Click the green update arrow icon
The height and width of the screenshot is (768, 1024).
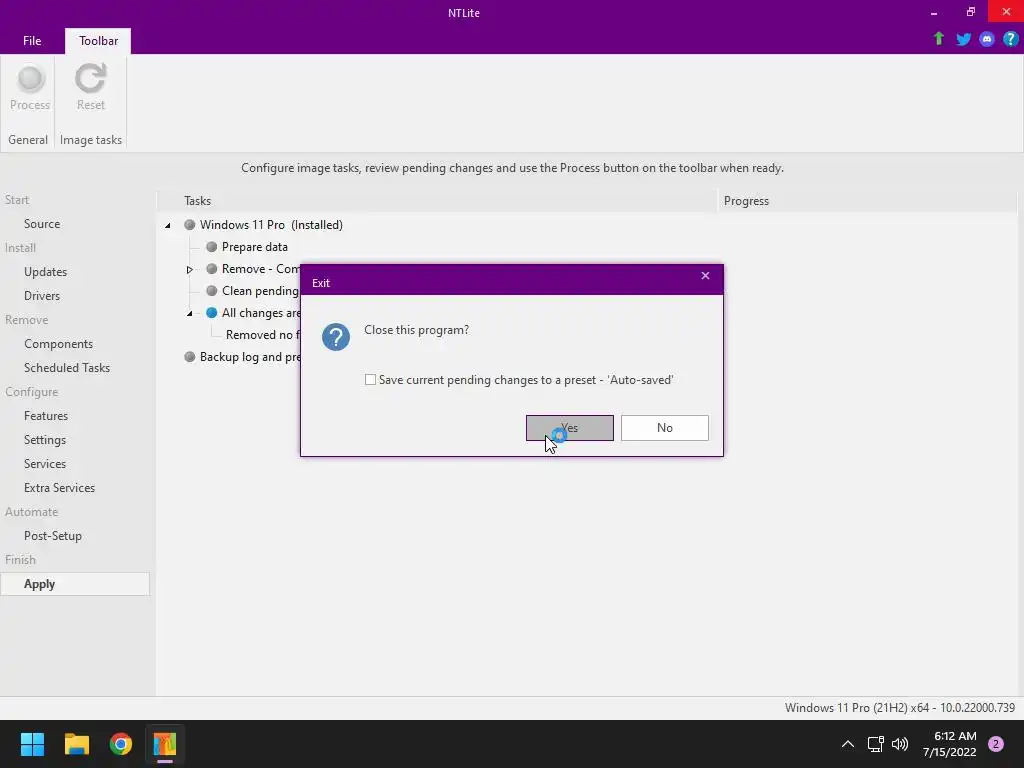[938, 39]
